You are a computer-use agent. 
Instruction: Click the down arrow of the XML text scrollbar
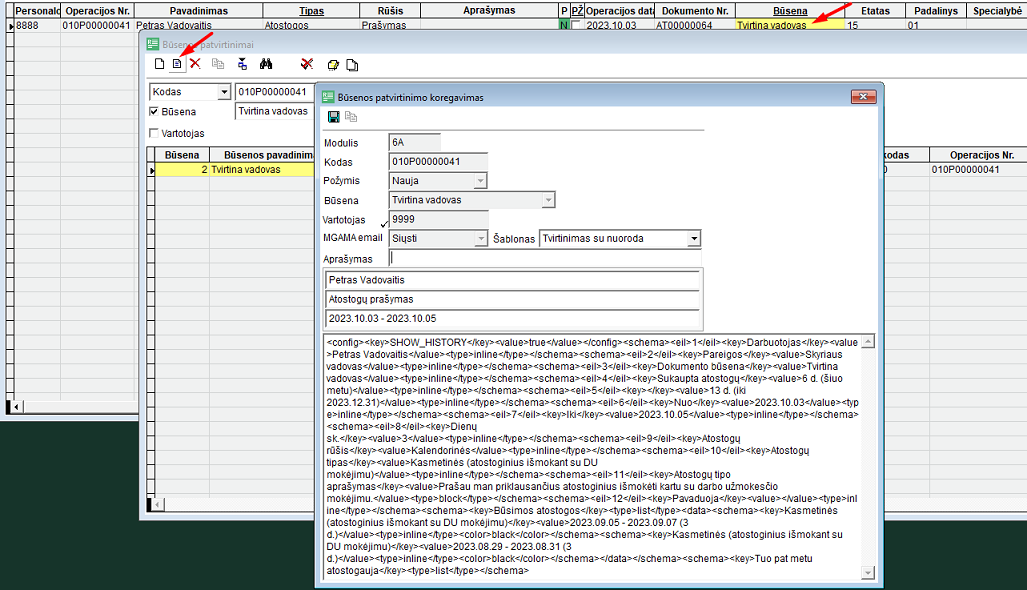coord(867,572)
